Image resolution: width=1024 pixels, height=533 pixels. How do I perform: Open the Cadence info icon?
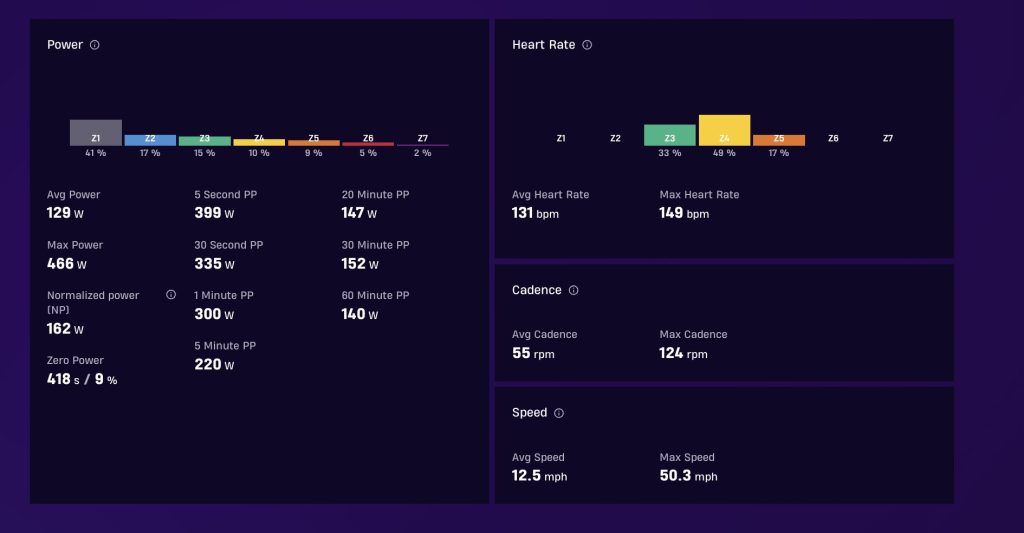coord(573,290)
